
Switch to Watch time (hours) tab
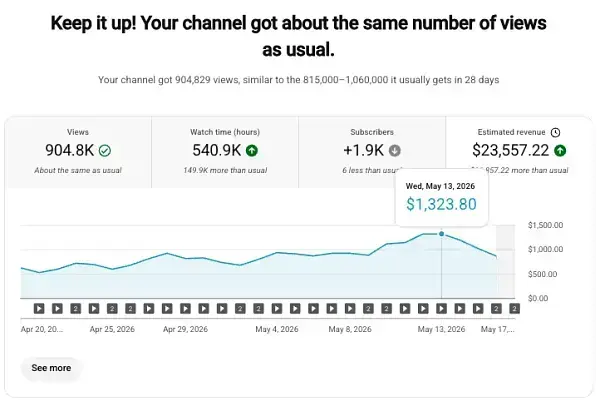225,152
